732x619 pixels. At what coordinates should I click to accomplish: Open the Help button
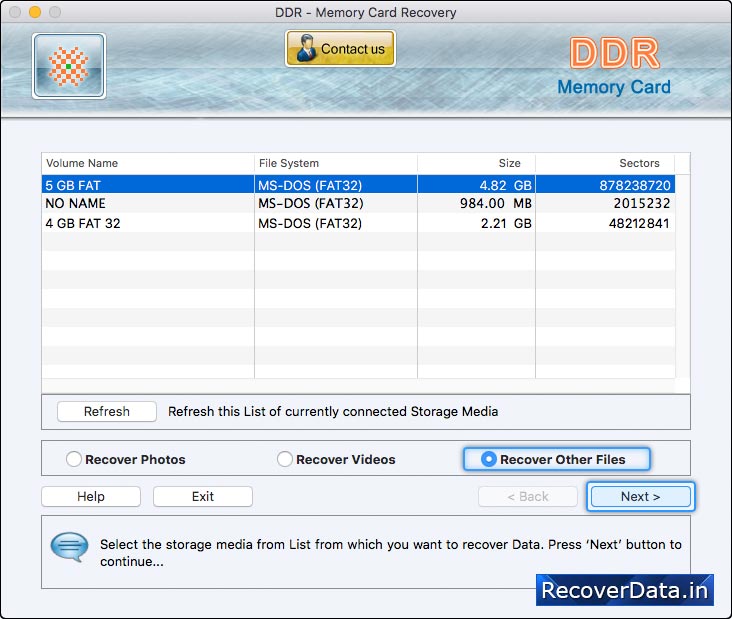coord(91,496)
